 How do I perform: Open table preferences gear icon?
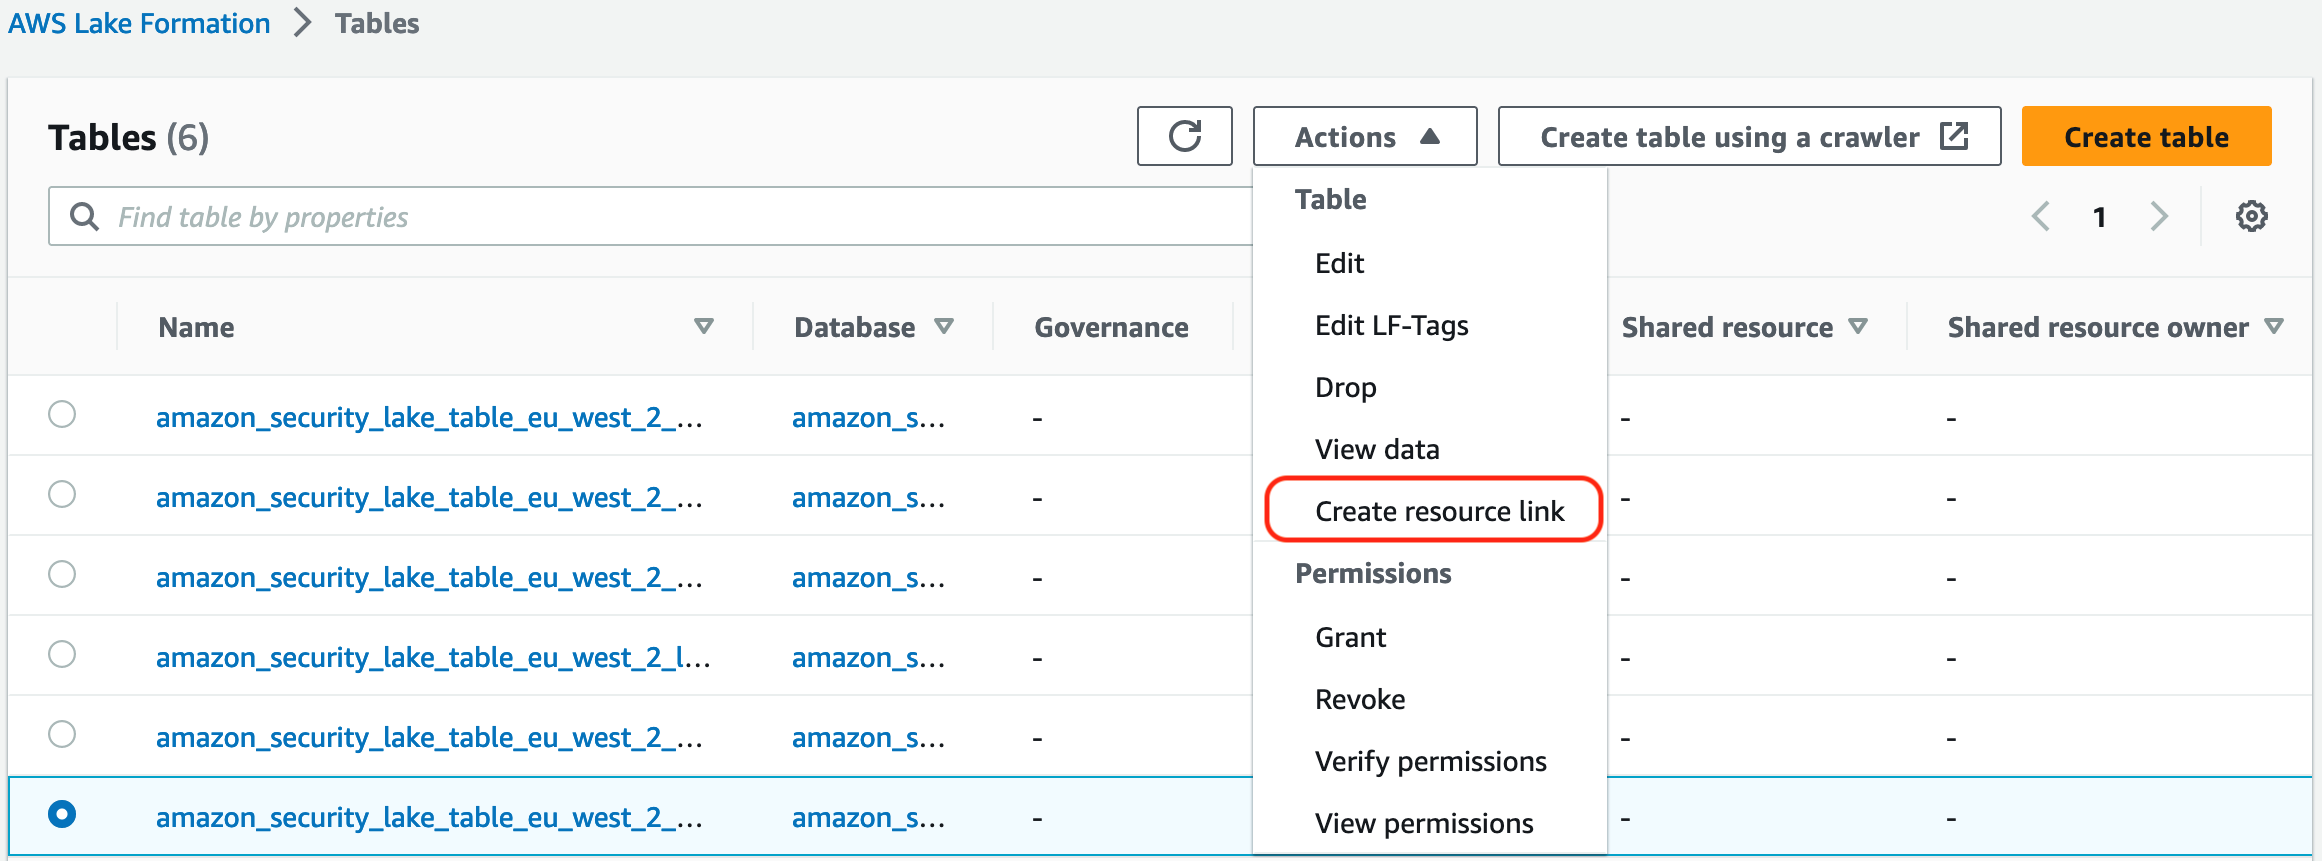click(2251, 216)
